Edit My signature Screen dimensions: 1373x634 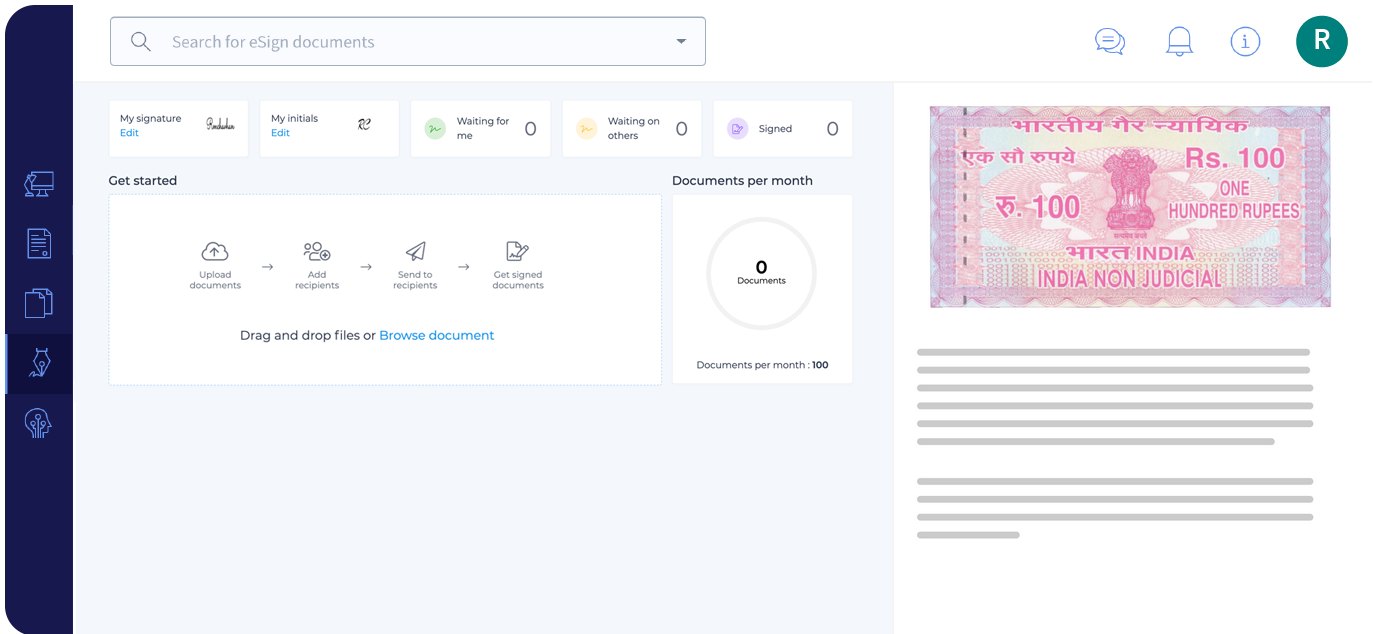coord(129,133)
